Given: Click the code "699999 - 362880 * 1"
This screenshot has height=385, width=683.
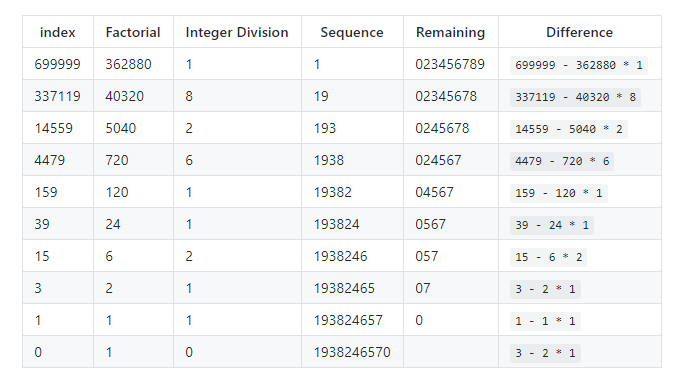Looking at the screenshot, I should 578,65.
